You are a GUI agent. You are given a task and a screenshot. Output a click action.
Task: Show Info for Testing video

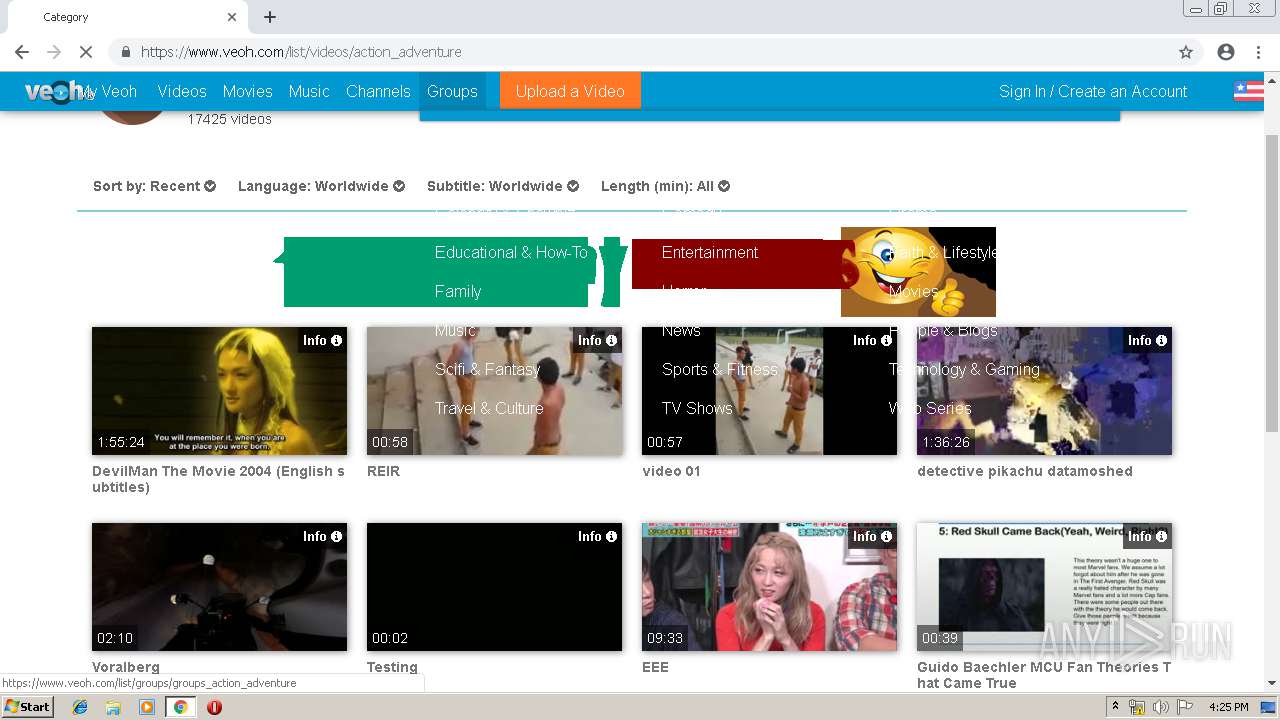point(597,537)
